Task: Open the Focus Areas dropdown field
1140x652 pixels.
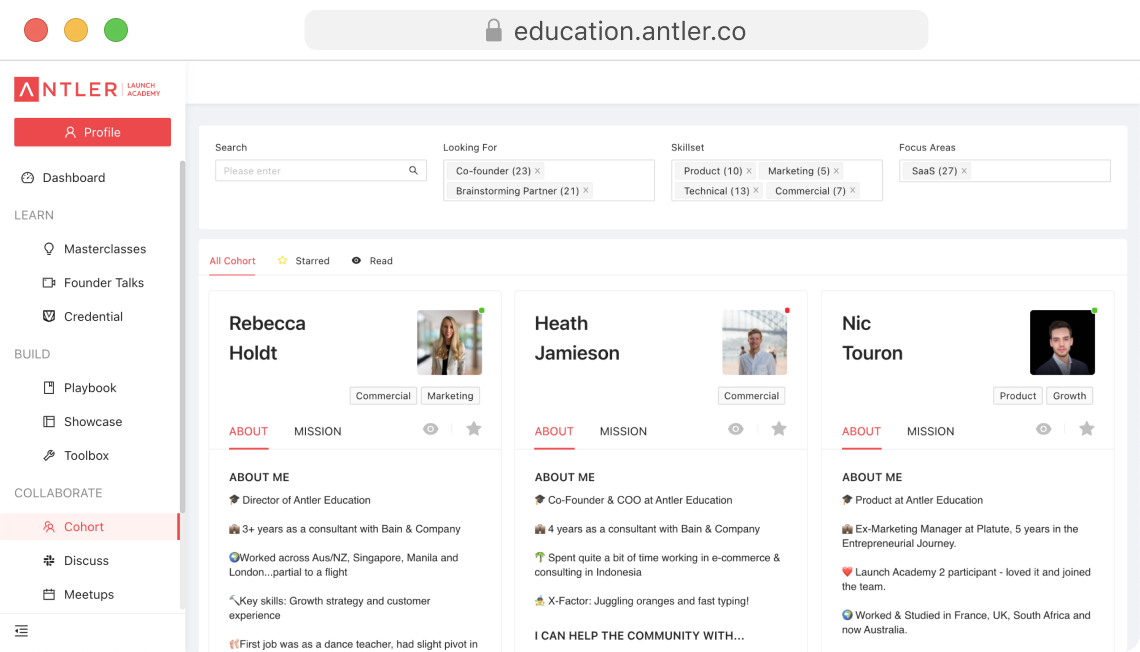Action: [x=1005, y=171]
